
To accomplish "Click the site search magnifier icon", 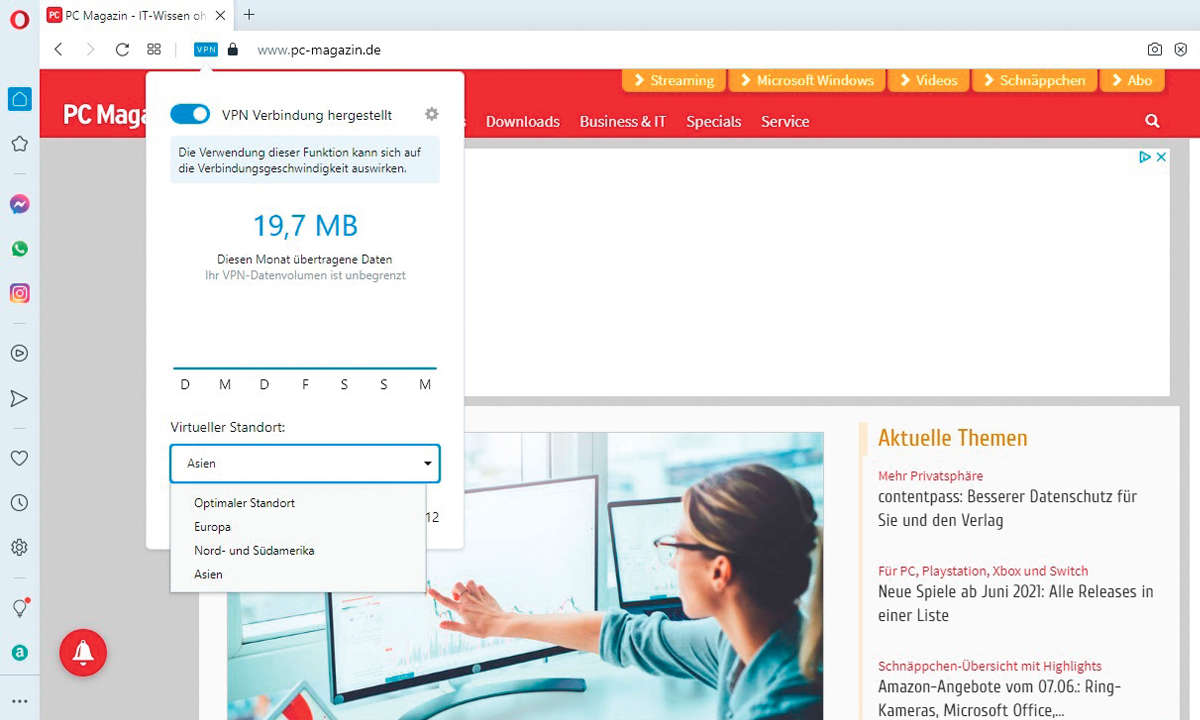I will point(1152,121).
